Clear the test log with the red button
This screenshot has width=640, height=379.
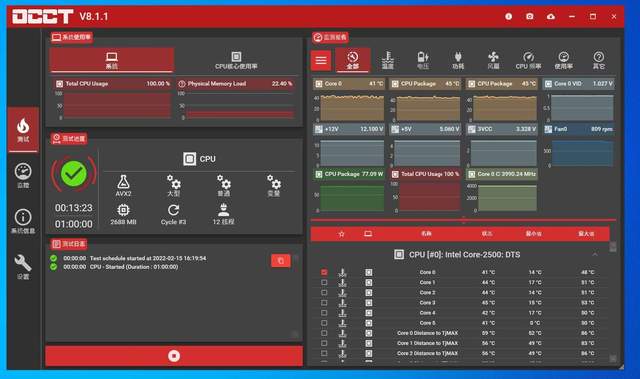tap(281, 261)
